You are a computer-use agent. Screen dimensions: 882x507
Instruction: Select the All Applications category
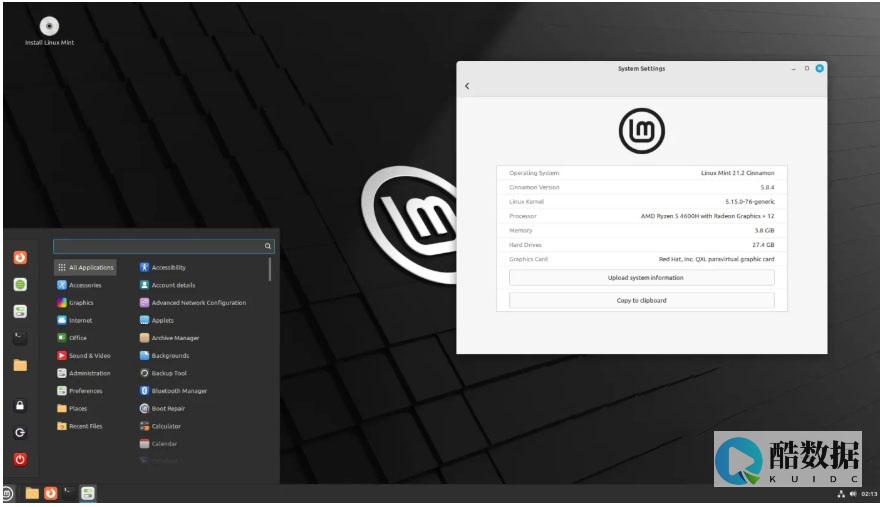click(x=86, y=267)
